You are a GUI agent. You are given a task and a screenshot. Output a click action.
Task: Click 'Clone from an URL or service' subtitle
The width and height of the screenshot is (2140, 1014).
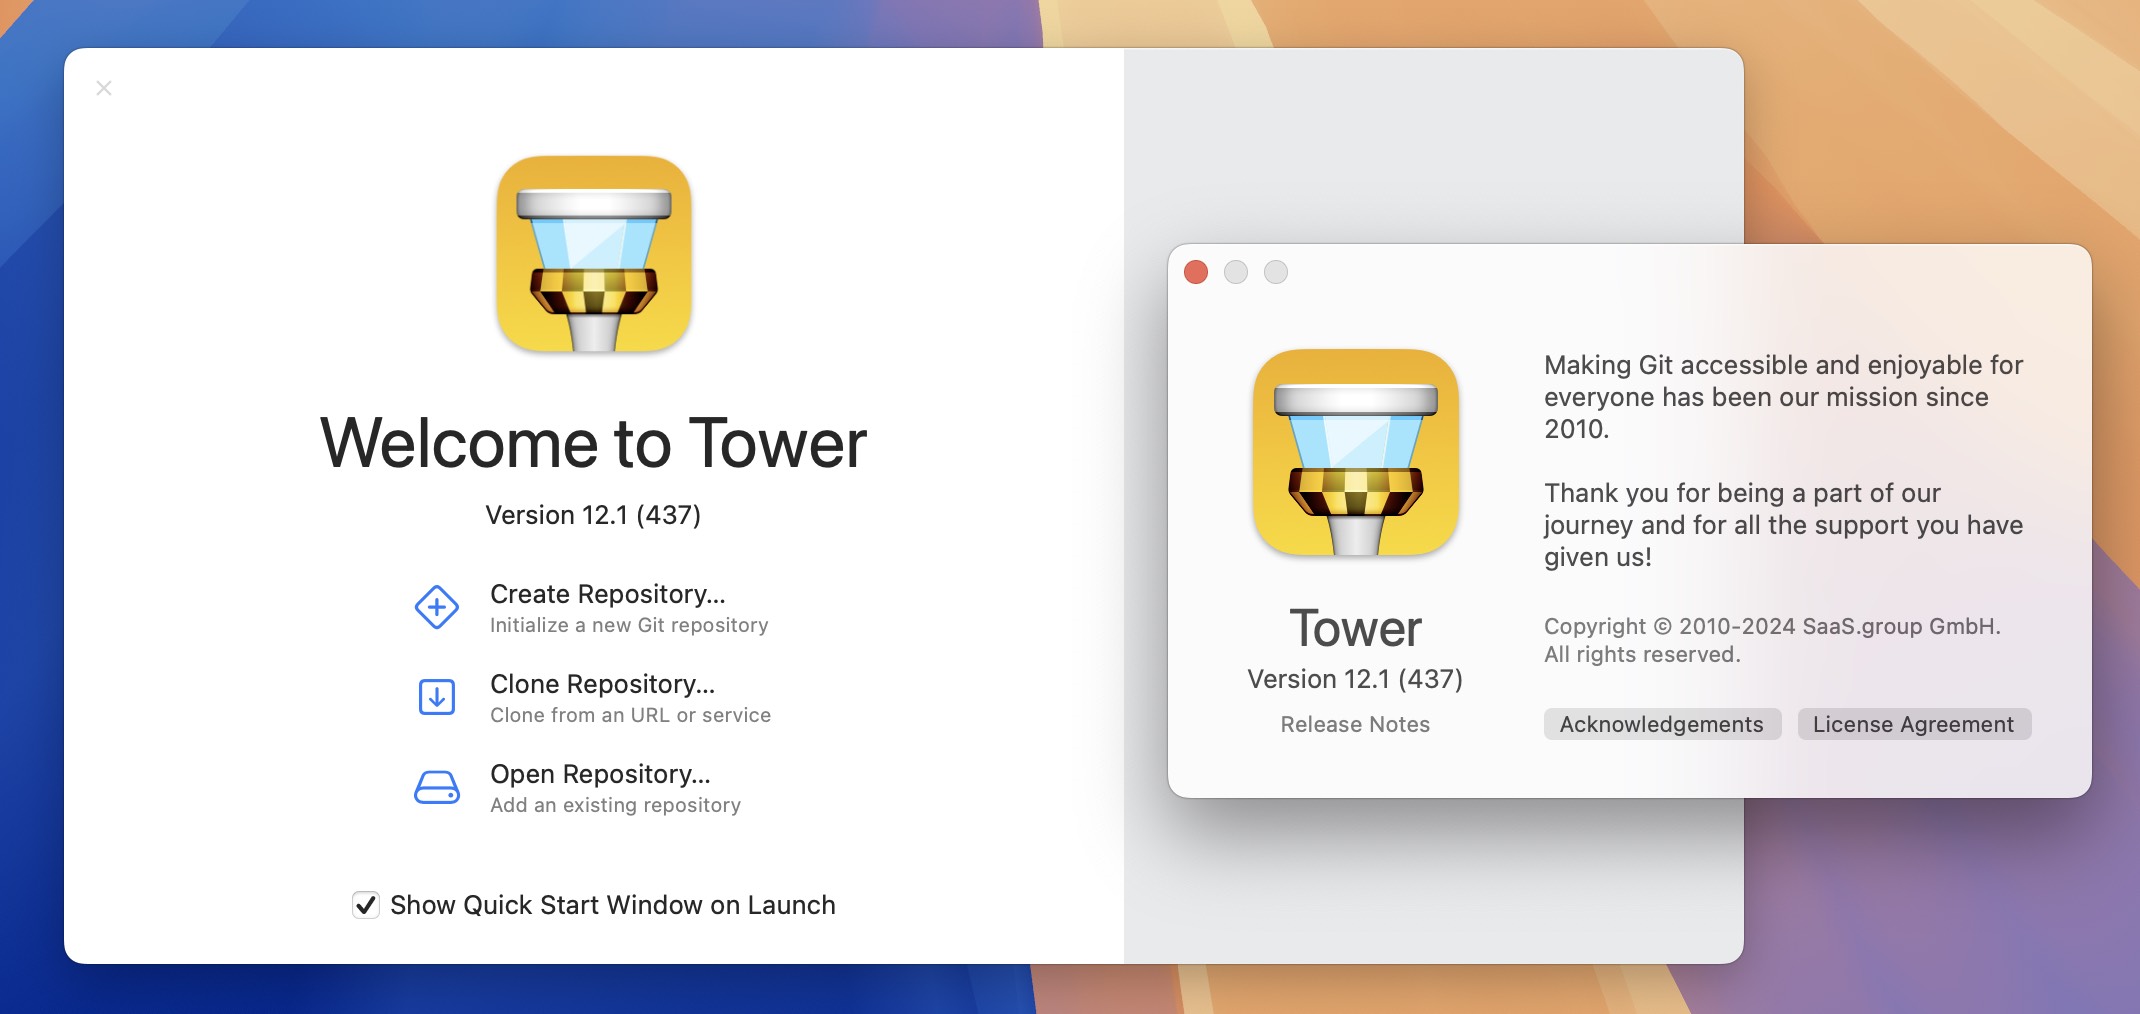630,715
